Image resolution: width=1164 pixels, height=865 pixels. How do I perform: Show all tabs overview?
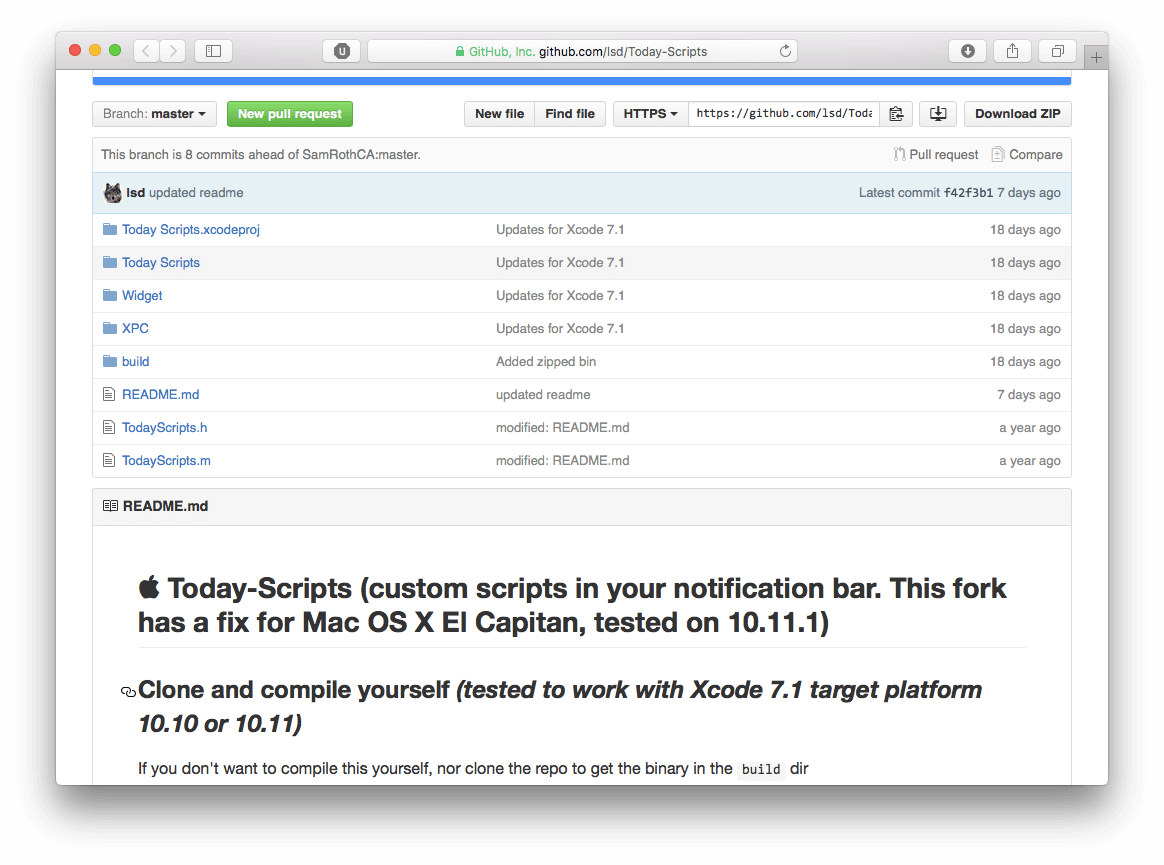tap(1057, 50)
